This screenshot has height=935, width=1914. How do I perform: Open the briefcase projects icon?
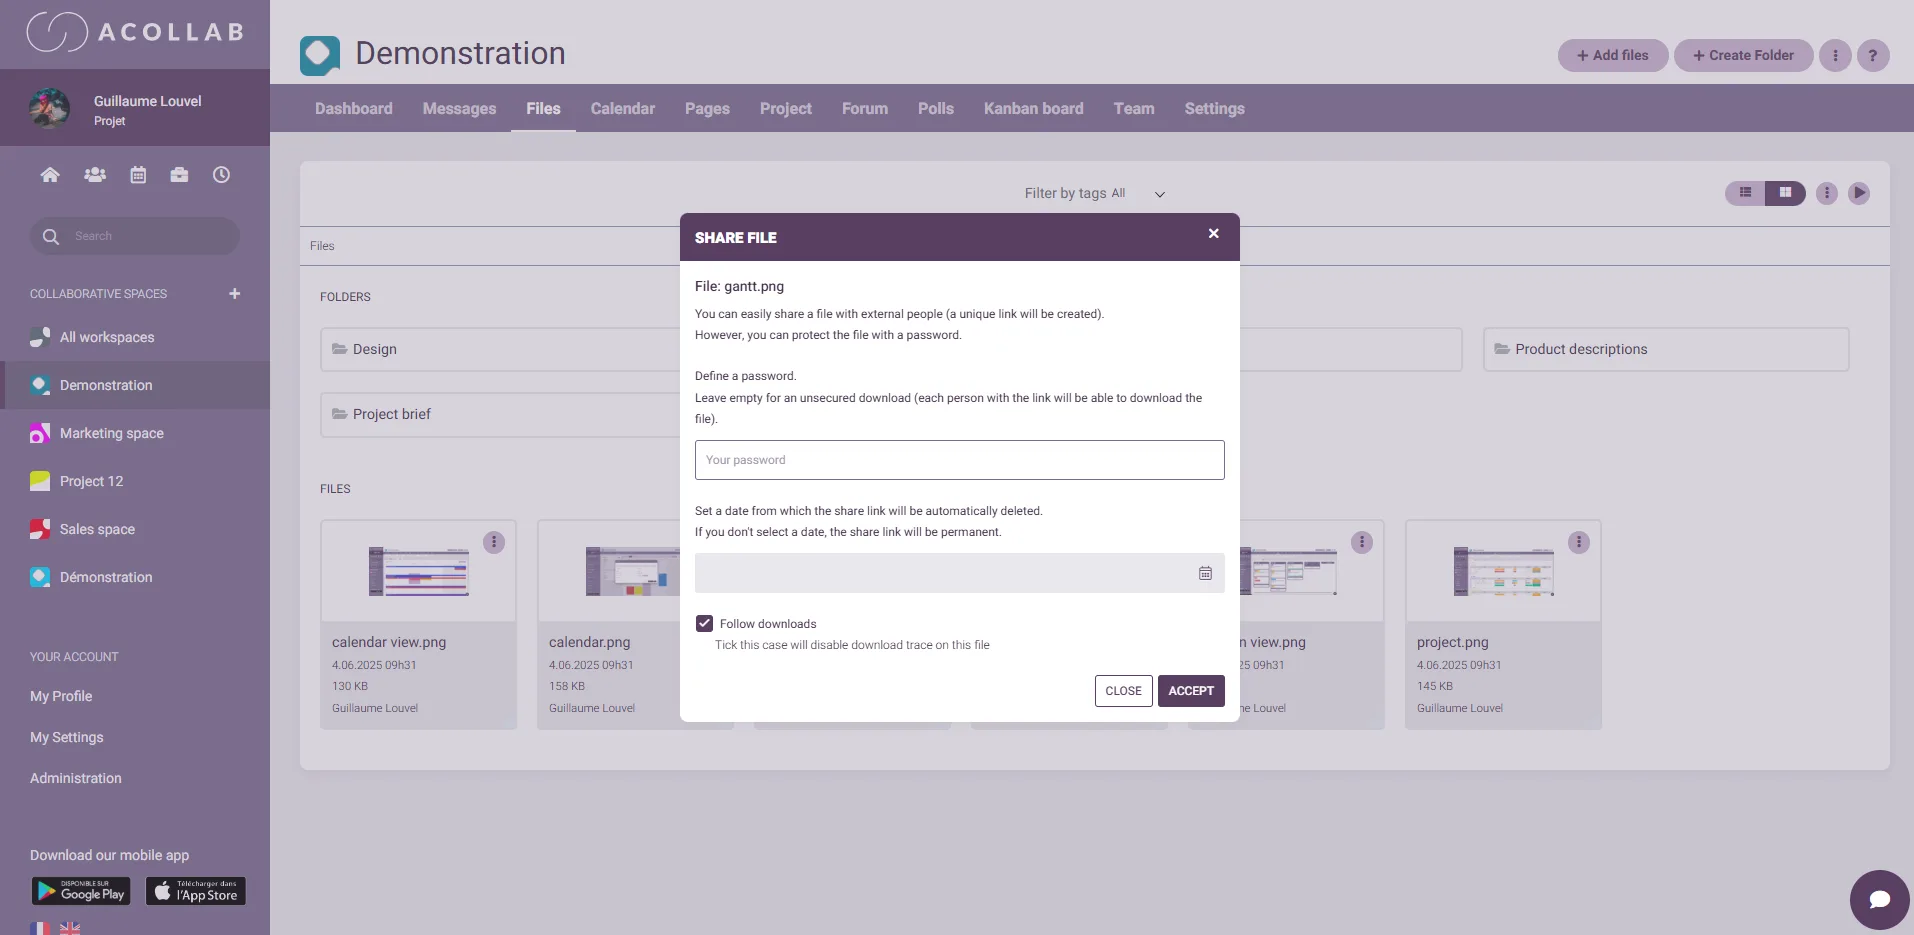[179, 175]
